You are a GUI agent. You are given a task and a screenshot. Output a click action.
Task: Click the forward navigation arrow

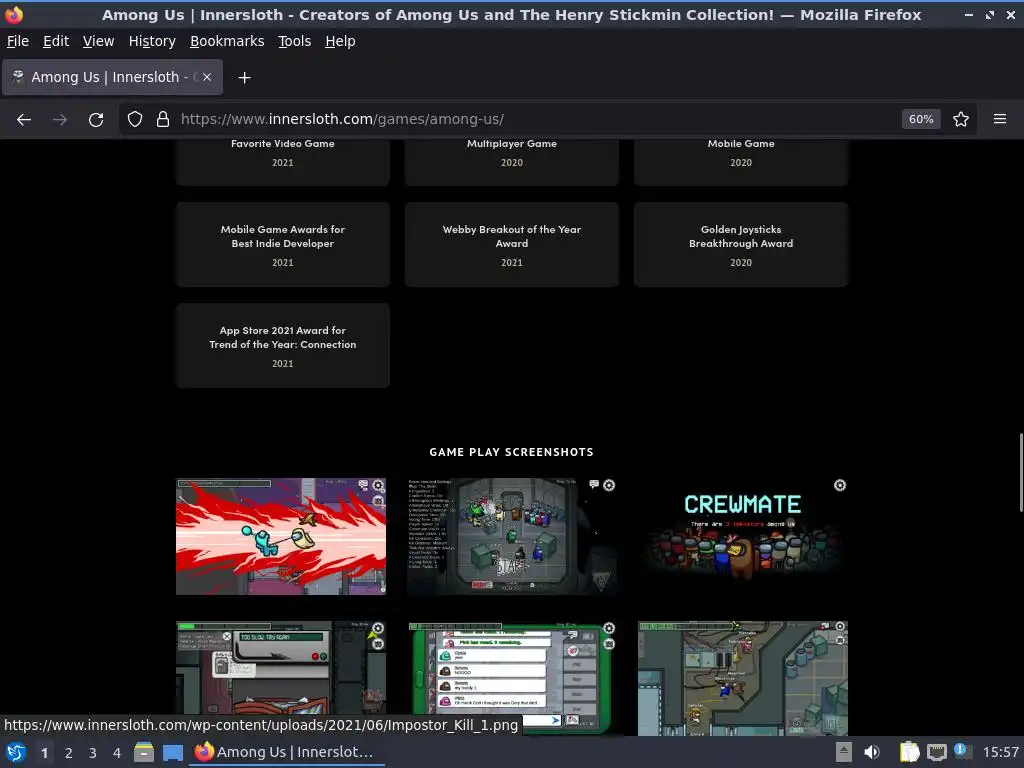point(59,120)
